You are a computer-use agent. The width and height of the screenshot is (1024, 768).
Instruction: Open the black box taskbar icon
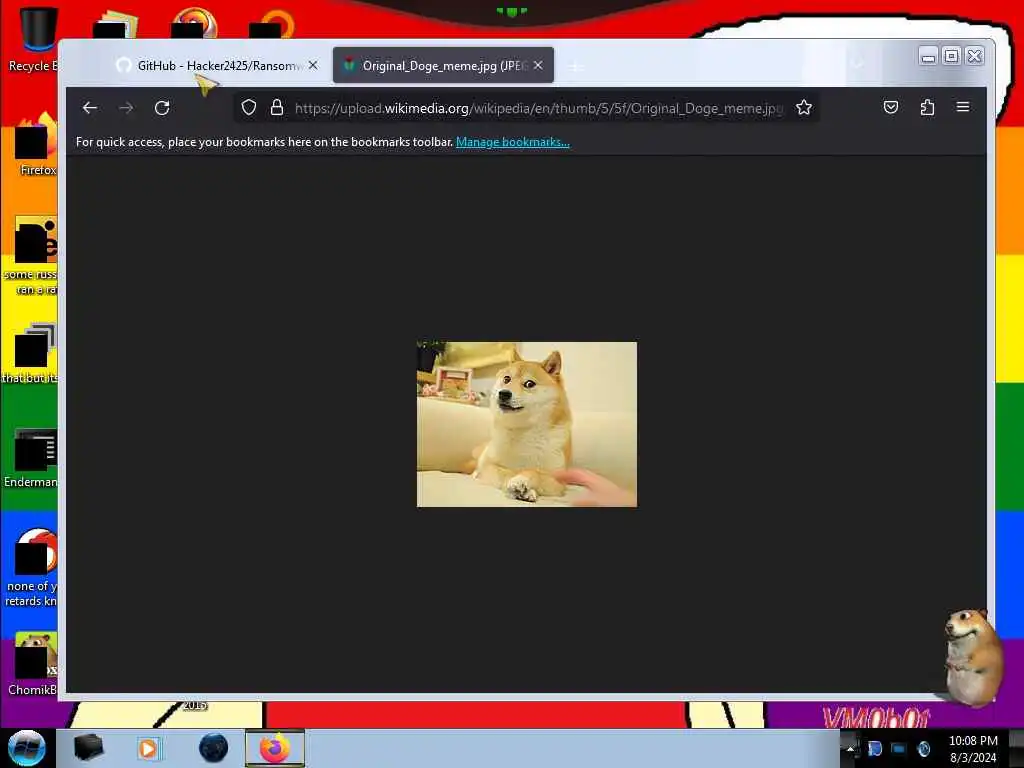click(88, 748)
